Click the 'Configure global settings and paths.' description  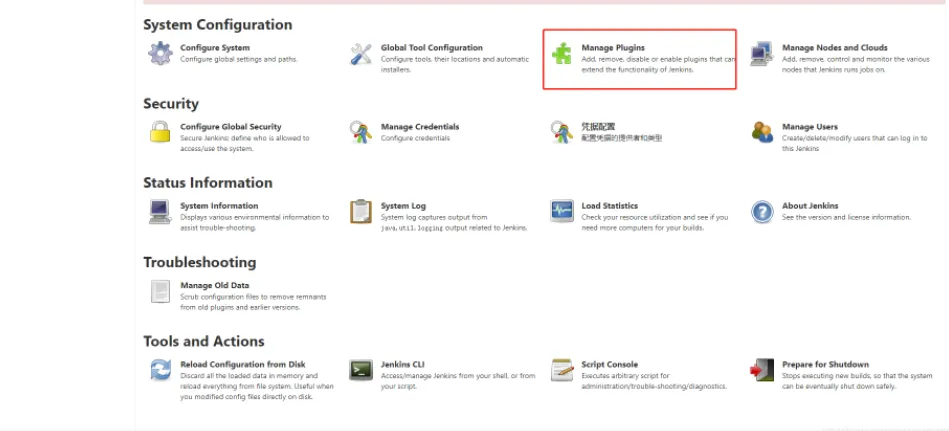239,59
